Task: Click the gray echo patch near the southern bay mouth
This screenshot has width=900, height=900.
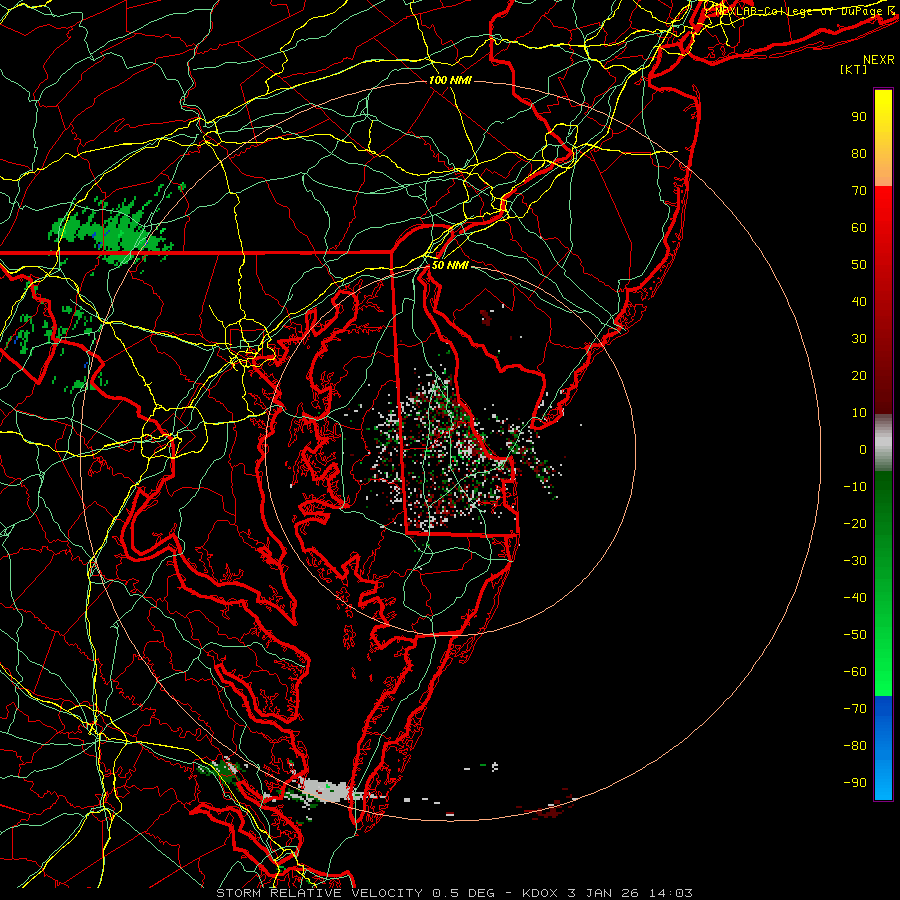Action: pos(325,790)
